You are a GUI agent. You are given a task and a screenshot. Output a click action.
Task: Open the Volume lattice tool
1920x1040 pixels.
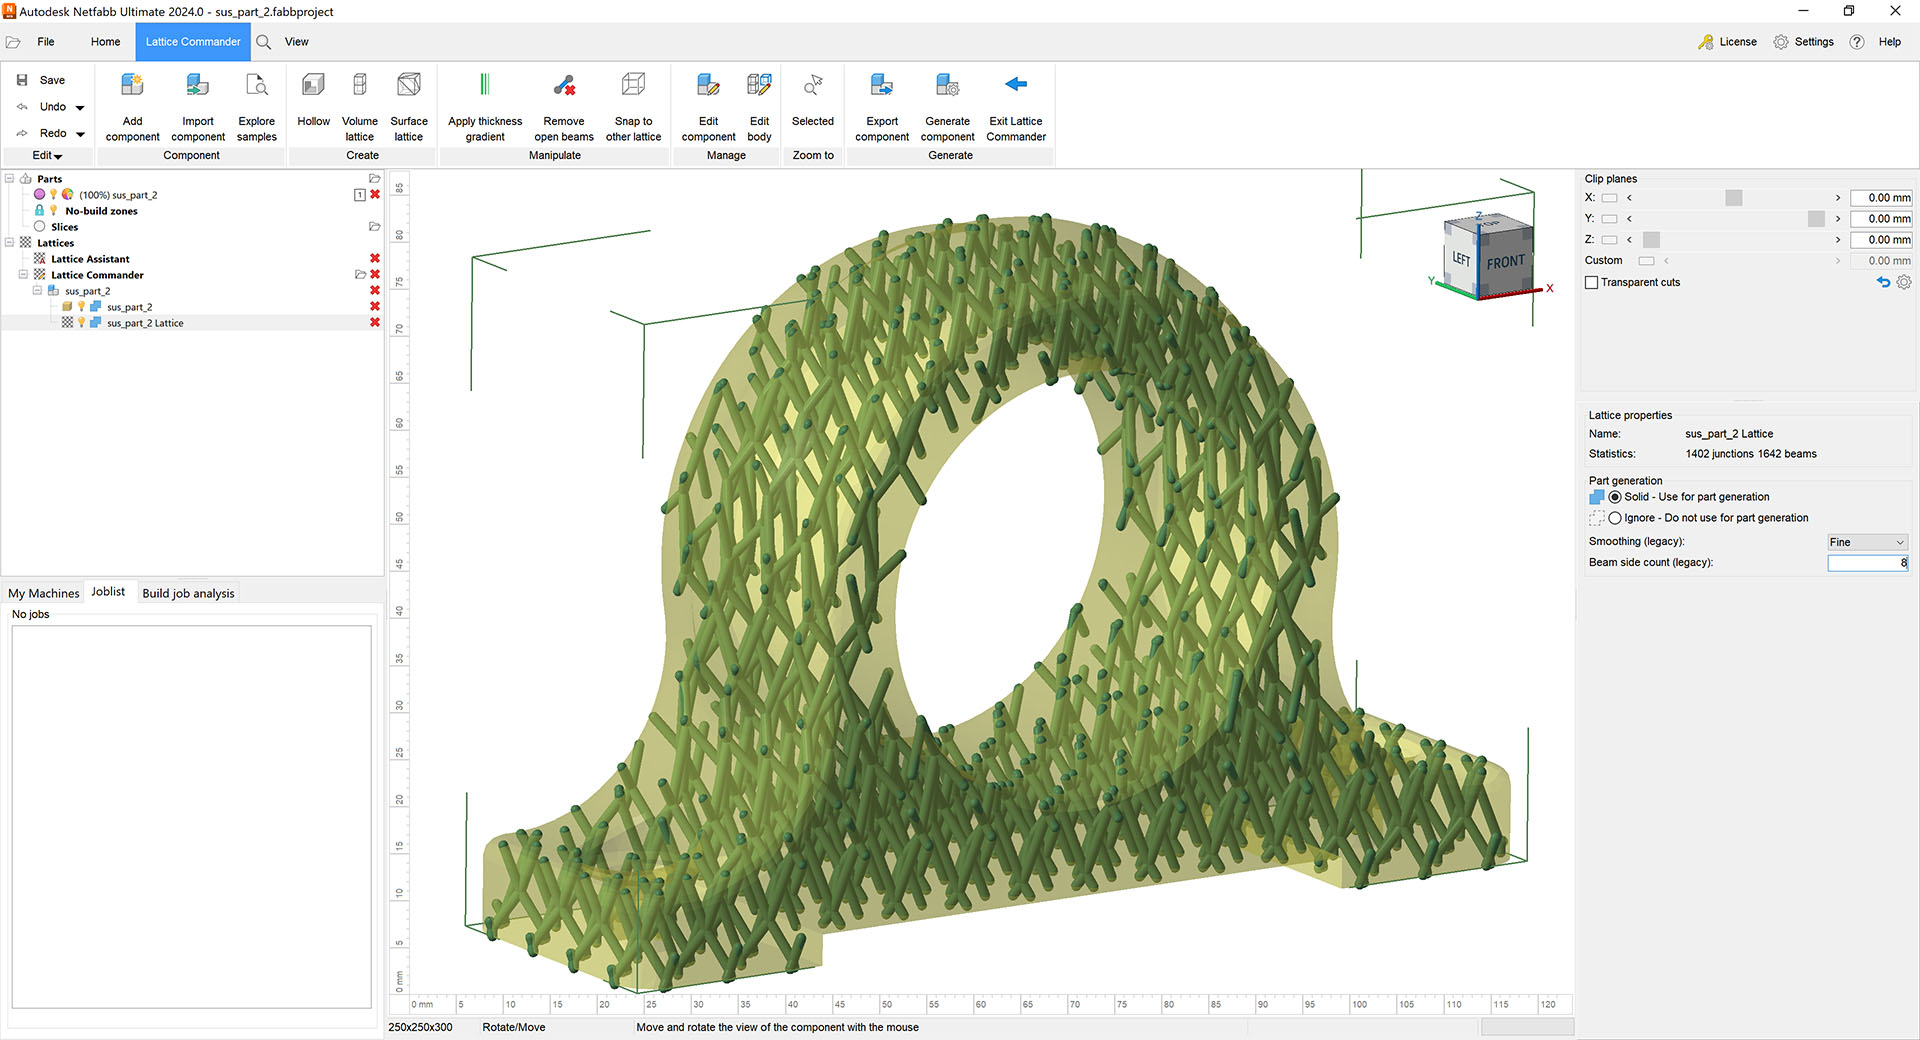click(359, 86)
